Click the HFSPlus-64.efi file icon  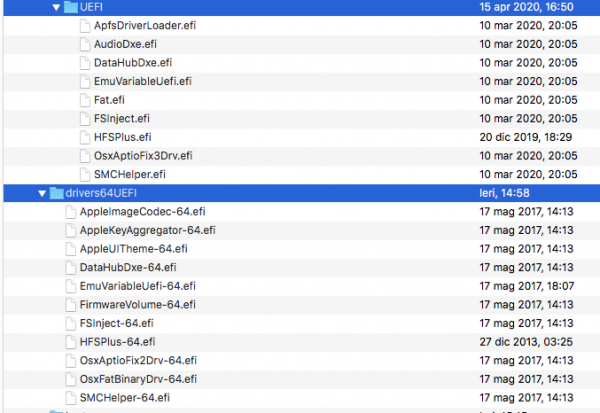[70, 342]
